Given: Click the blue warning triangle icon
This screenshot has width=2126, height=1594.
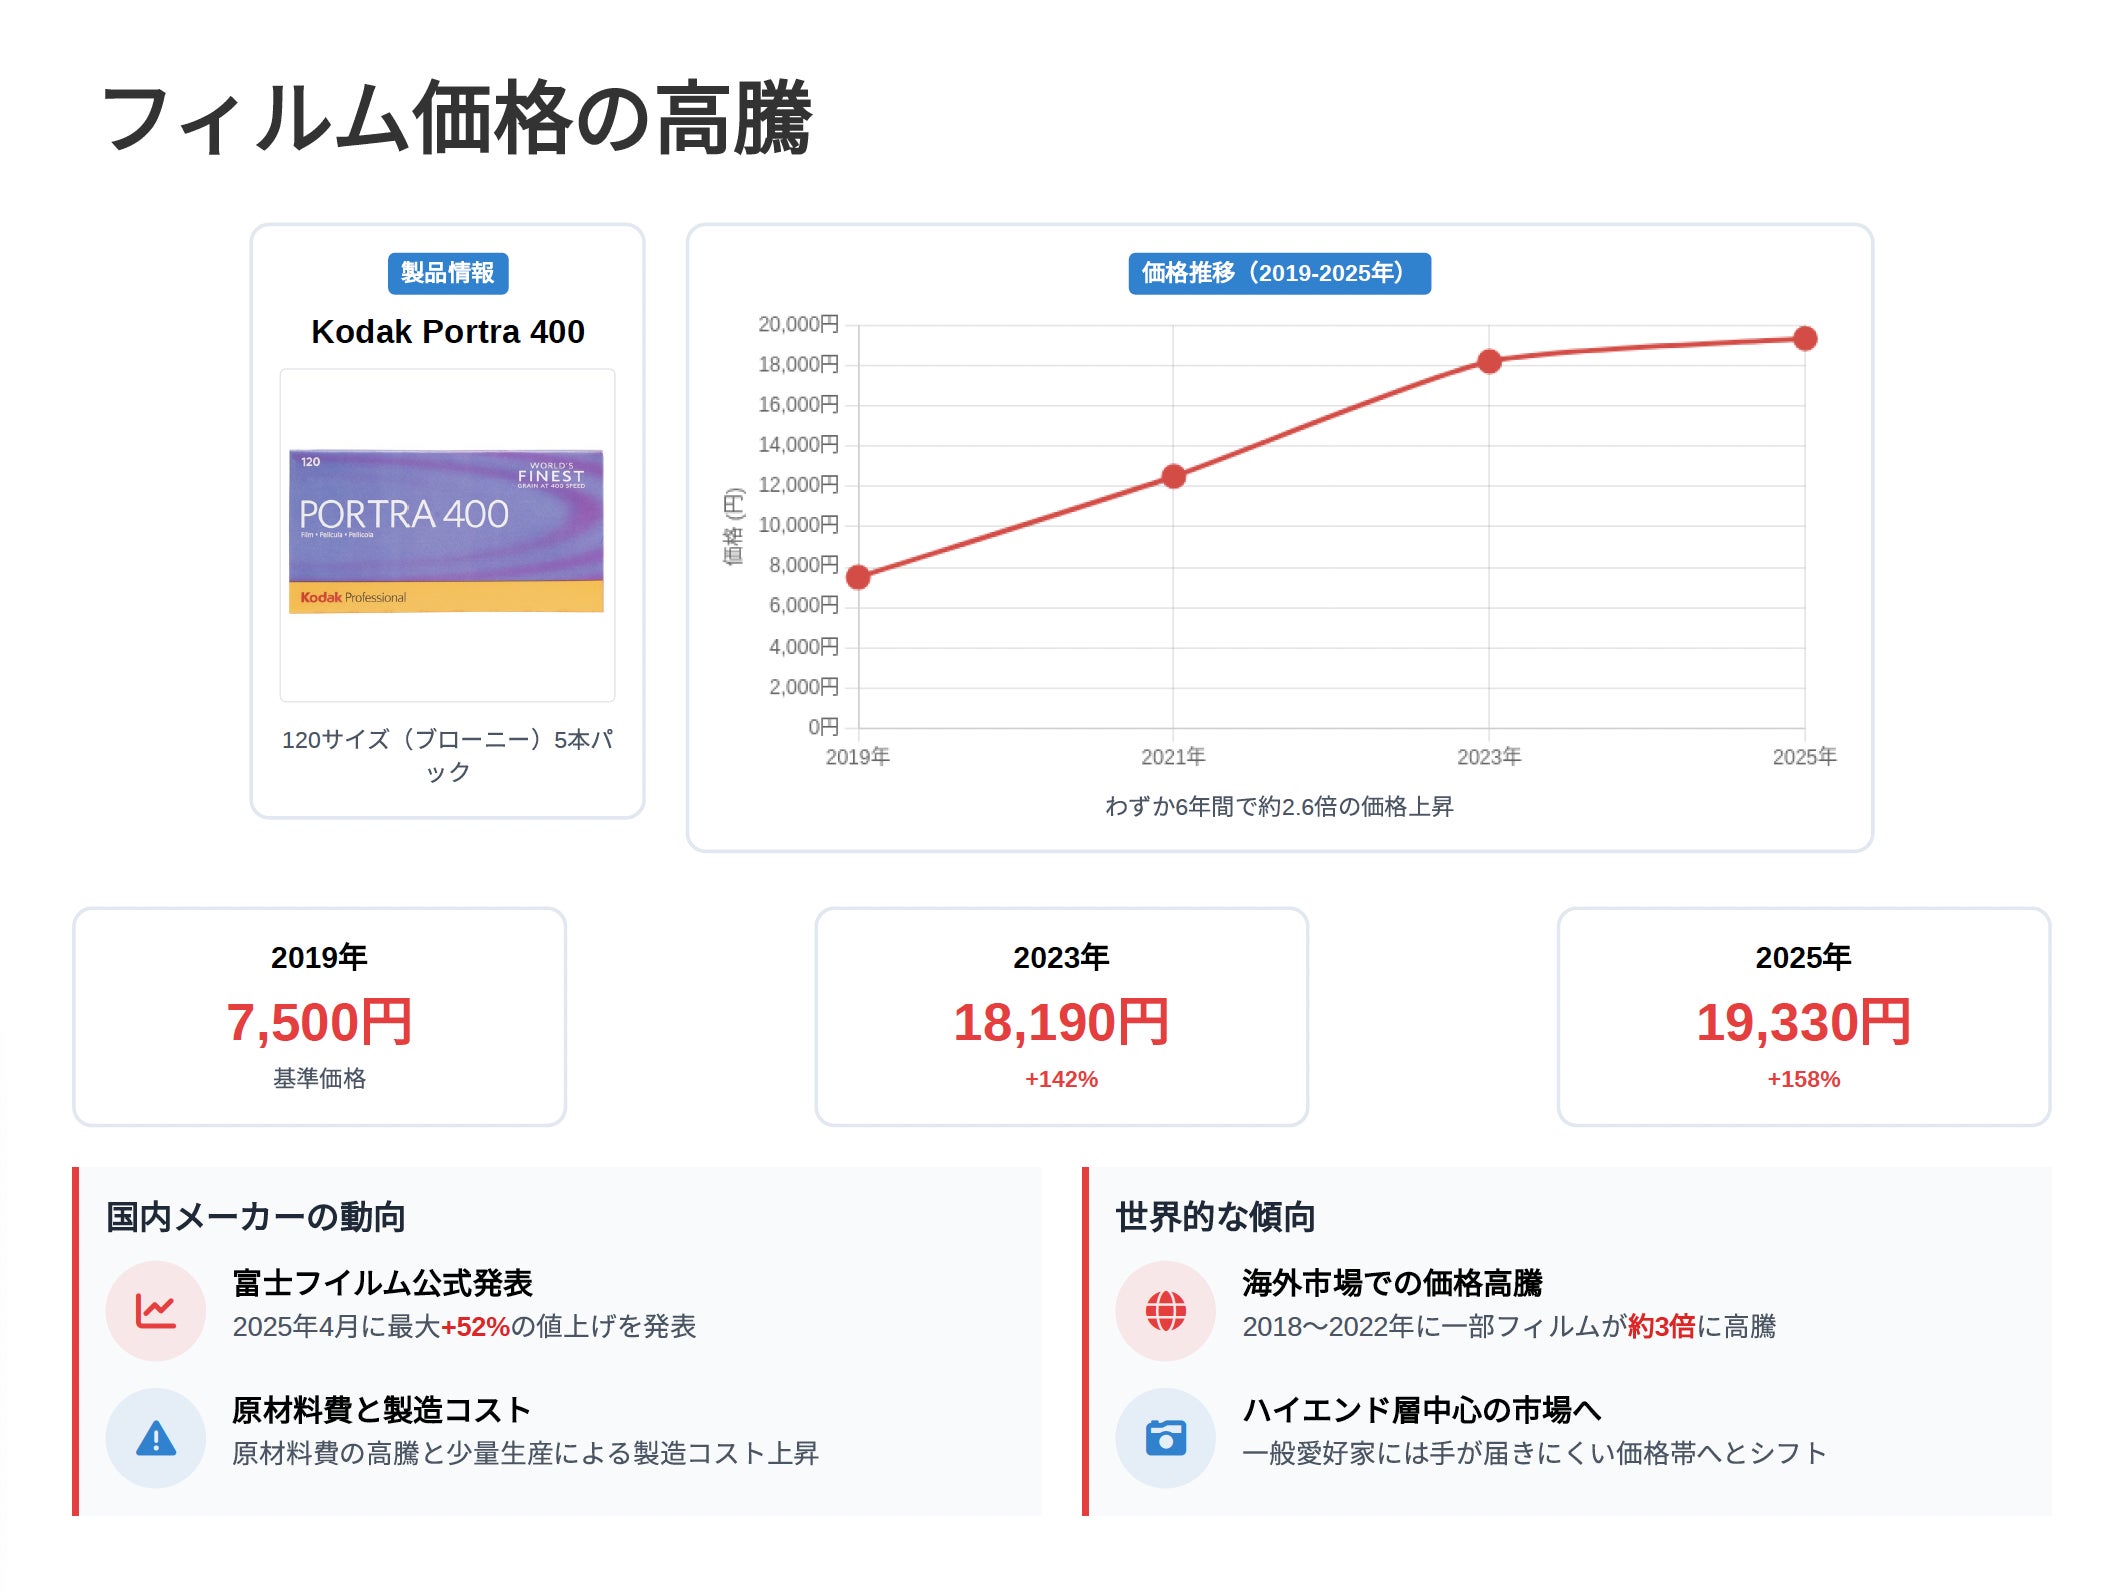Looking at the screenshot, I should point(156,1438).
